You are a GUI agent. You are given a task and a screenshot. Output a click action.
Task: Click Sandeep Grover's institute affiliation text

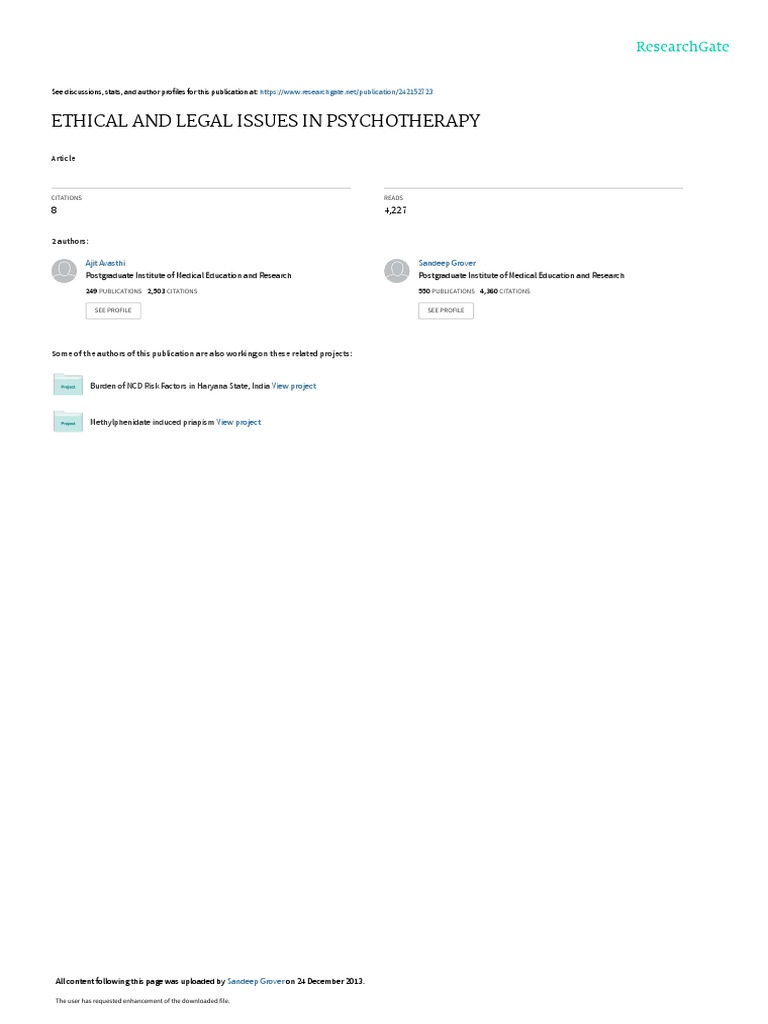click(521, 276)
